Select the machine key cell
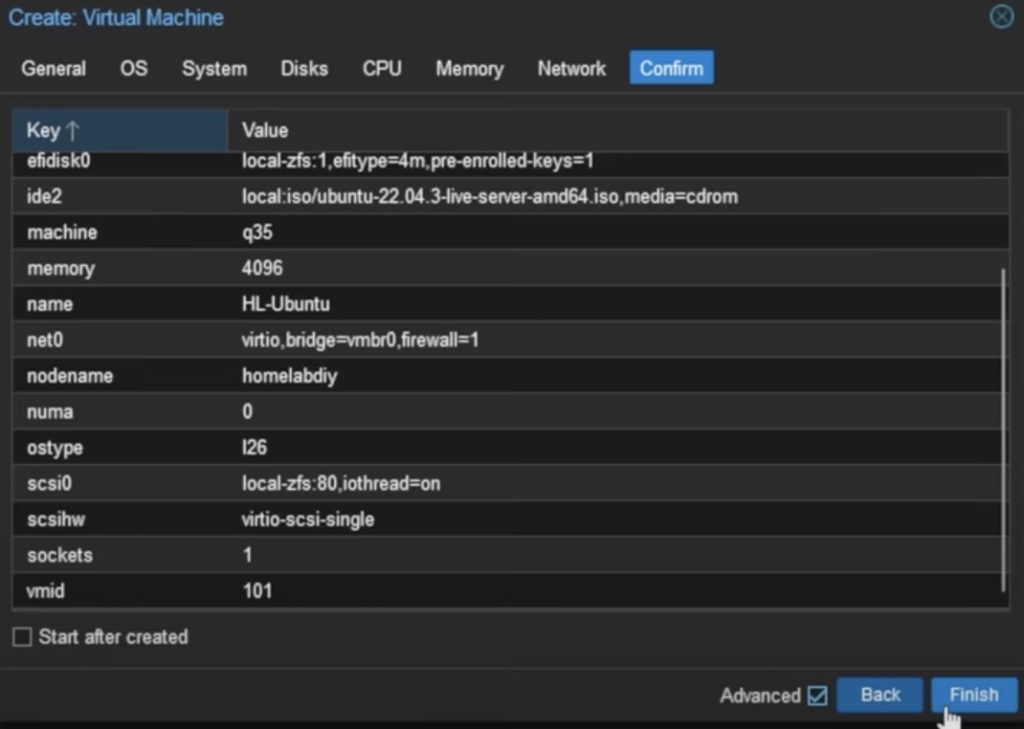The image size is (1024, 729). pyautogui.click(x=120, y=233)
